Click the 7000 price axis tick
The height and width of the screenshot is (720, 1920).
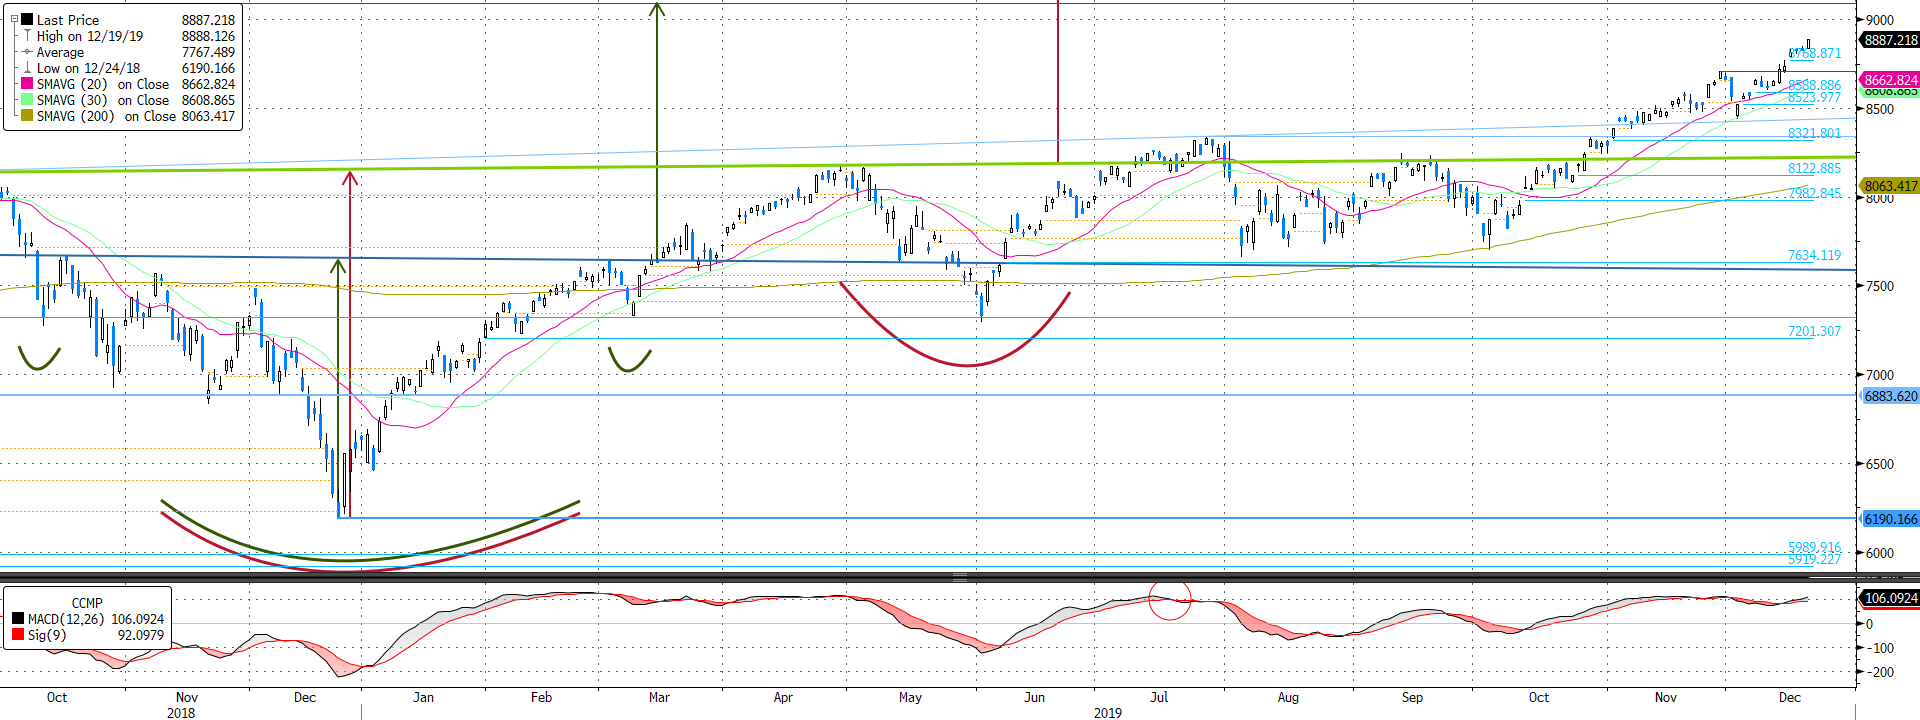coord(1879,375)
